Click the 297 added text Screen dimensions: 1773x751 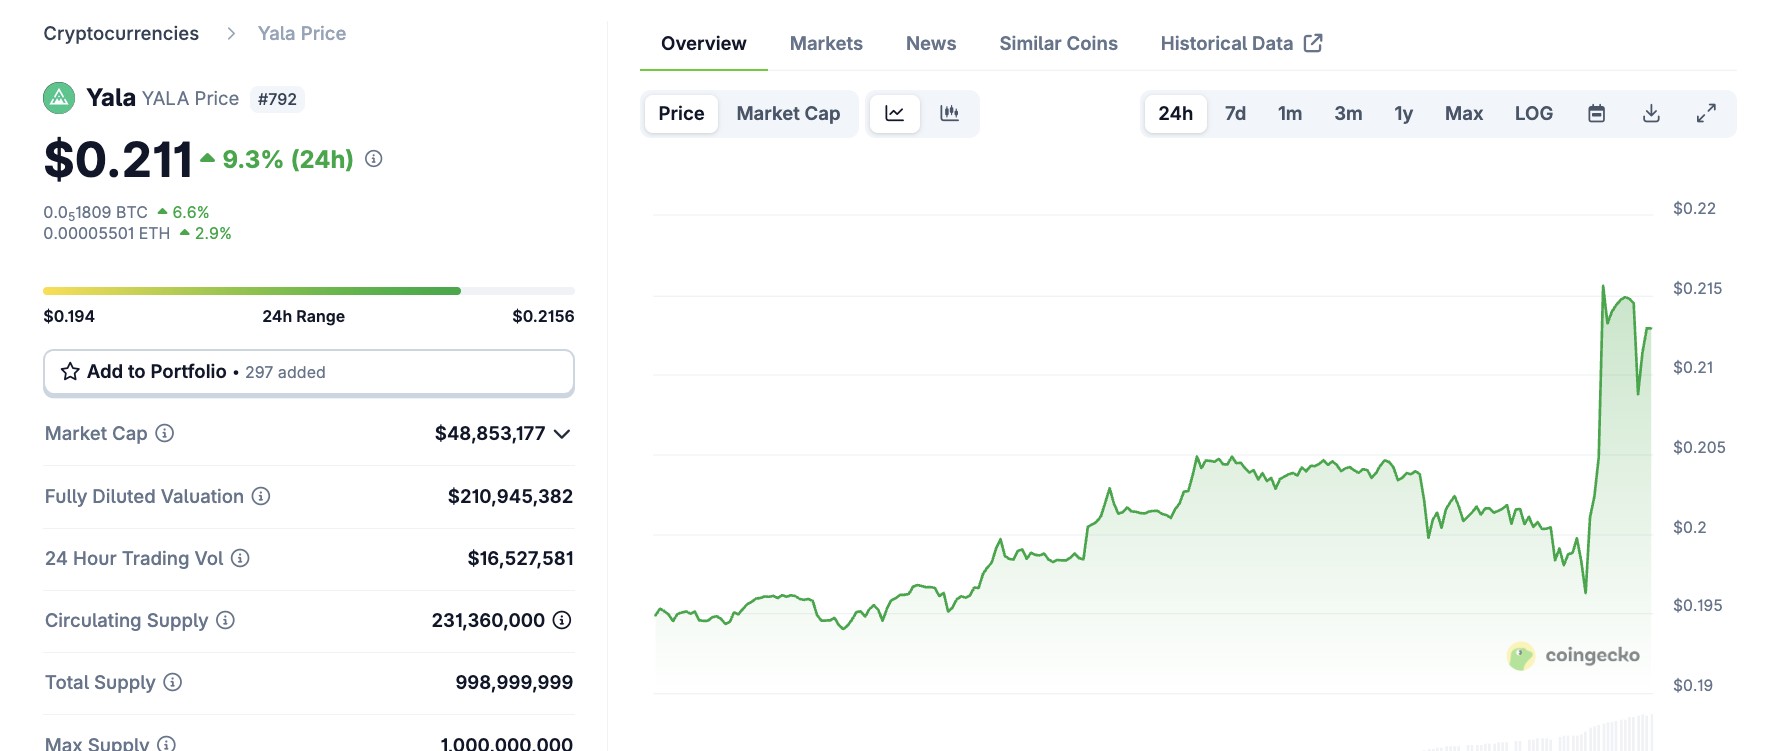(285, 372)
